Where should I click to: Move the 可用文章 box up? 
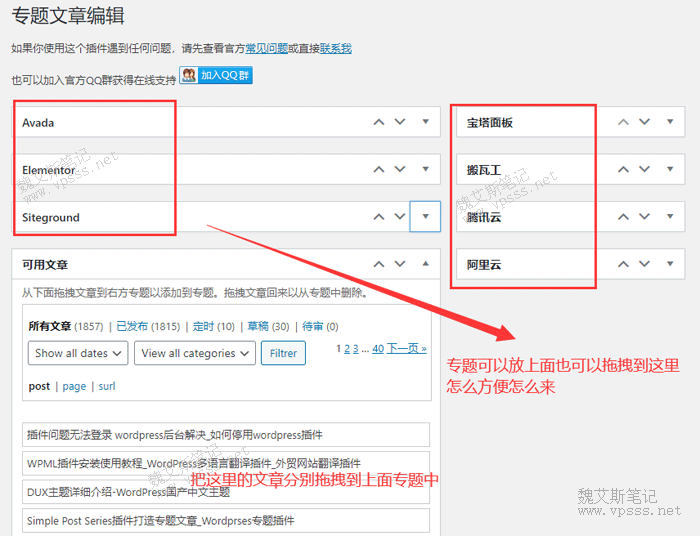click(378, 264)
